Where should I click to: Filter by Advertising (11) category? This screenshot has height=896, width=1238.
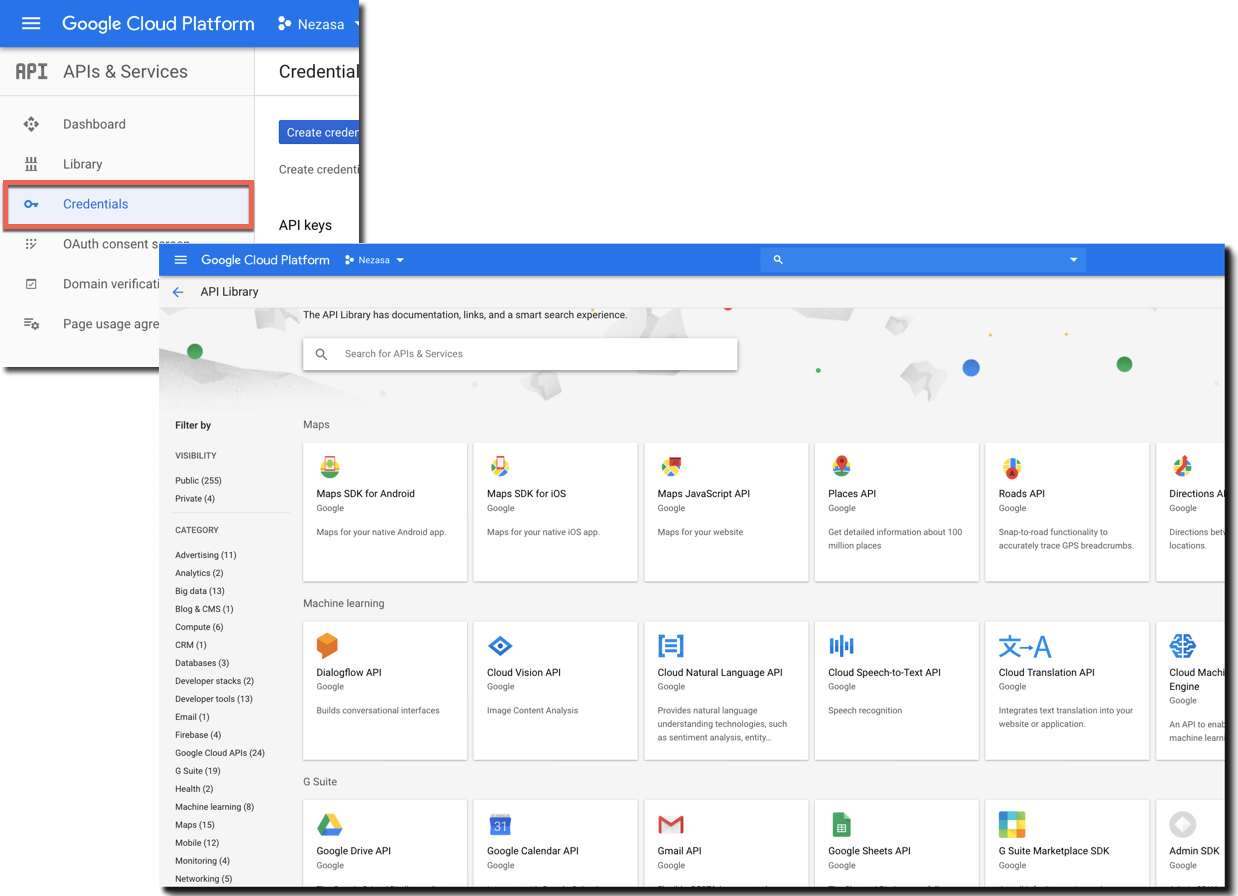click(x=206, y=555)
